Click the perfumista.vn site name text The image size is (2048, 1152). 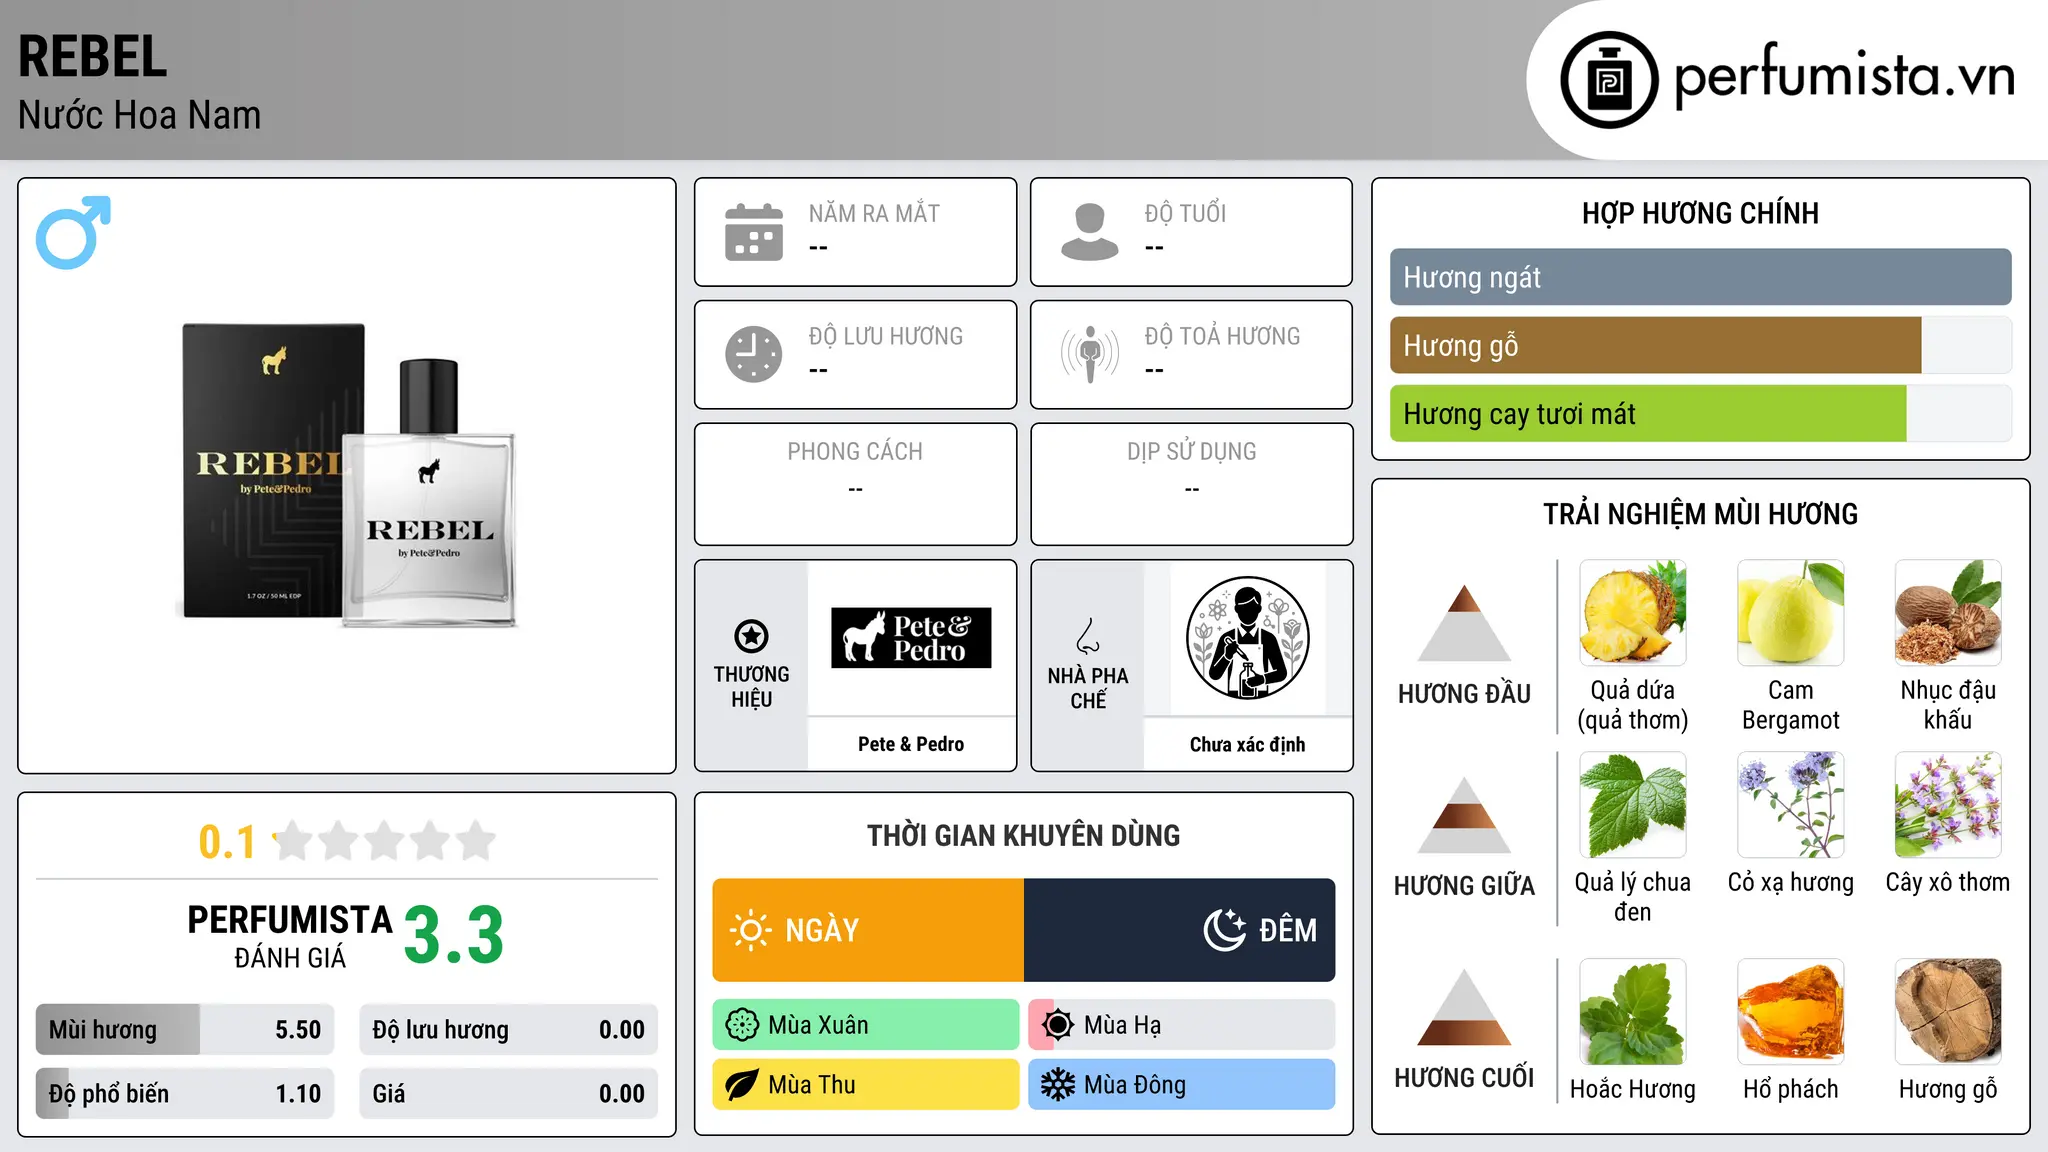click(1844, 75)
